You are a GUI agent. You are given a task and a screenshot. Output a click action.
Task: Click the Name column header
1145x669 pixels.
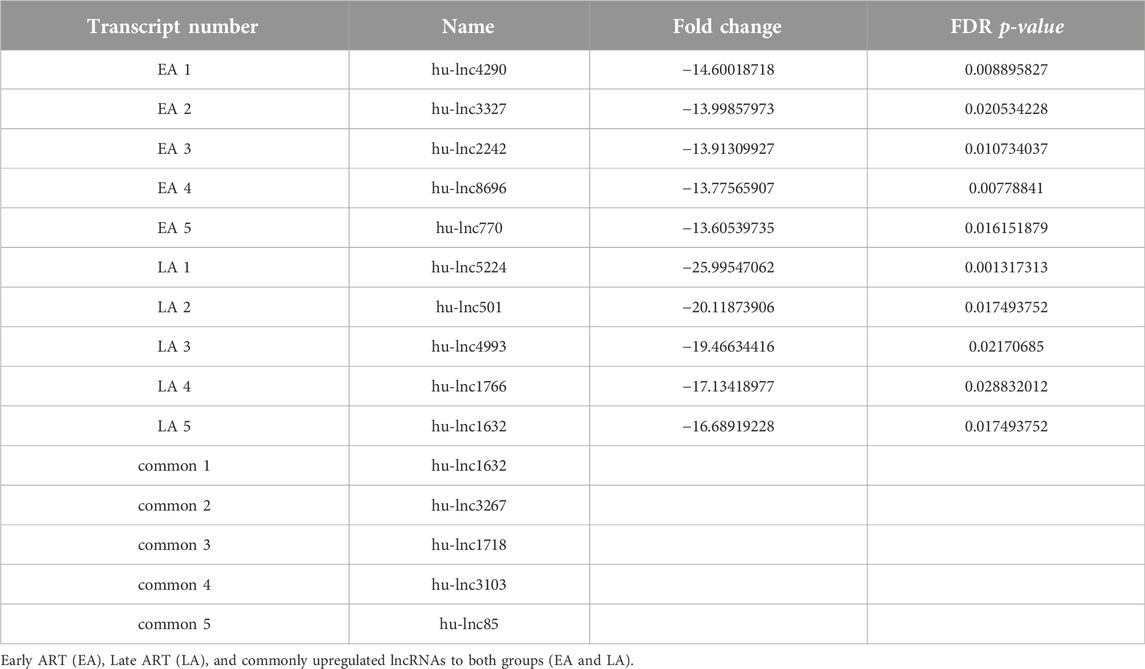click(x=468, y=27)
